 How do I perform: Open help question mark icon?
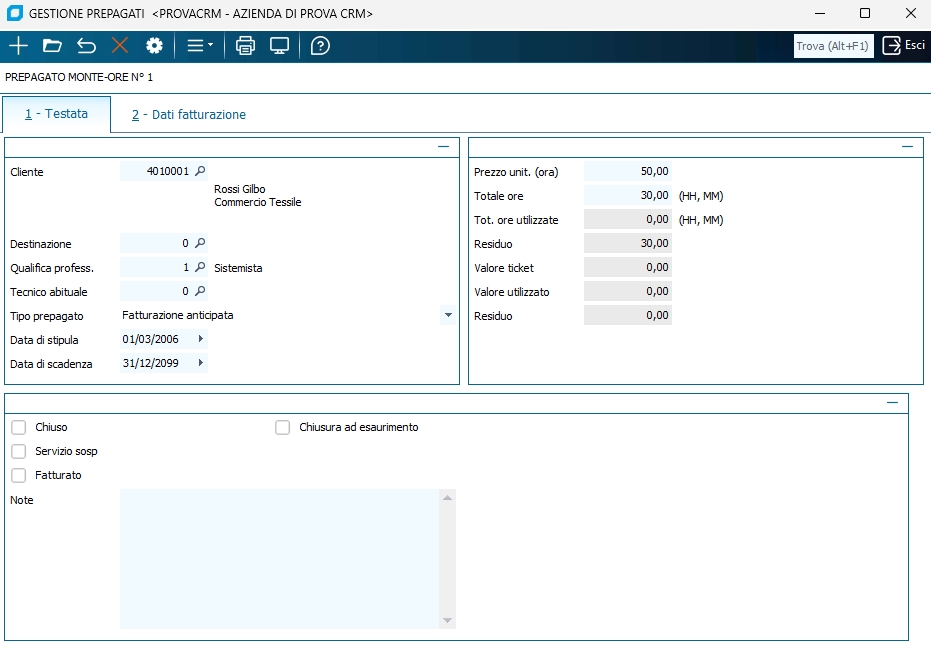pos(320,46)
